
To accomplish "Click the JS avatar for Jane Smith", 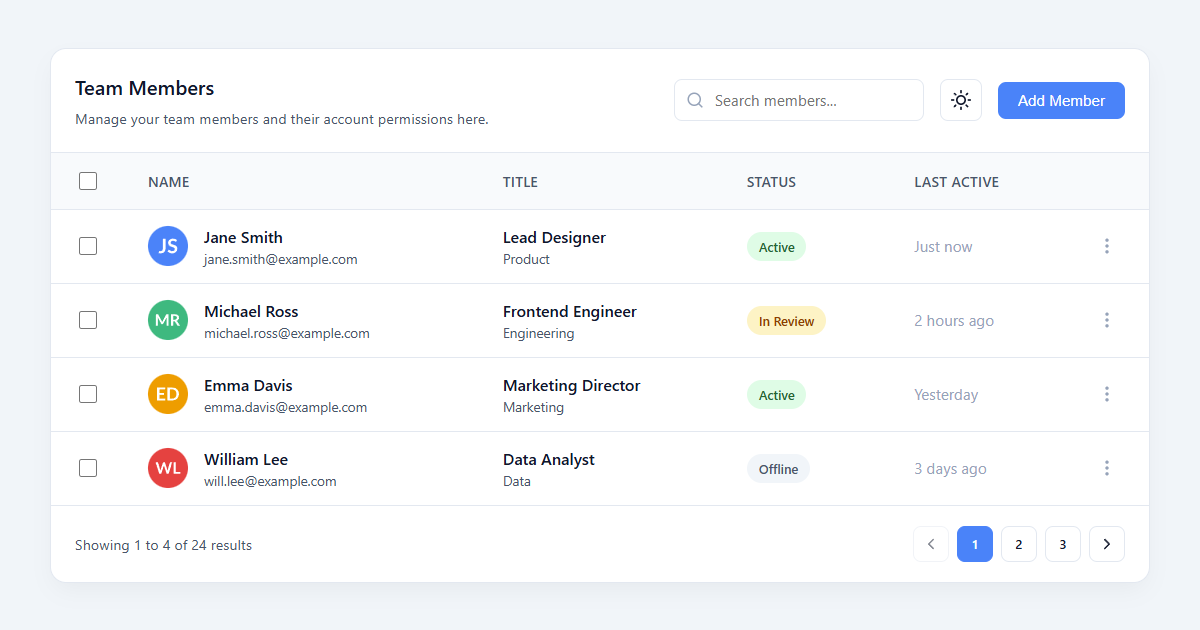I will 168,246.
